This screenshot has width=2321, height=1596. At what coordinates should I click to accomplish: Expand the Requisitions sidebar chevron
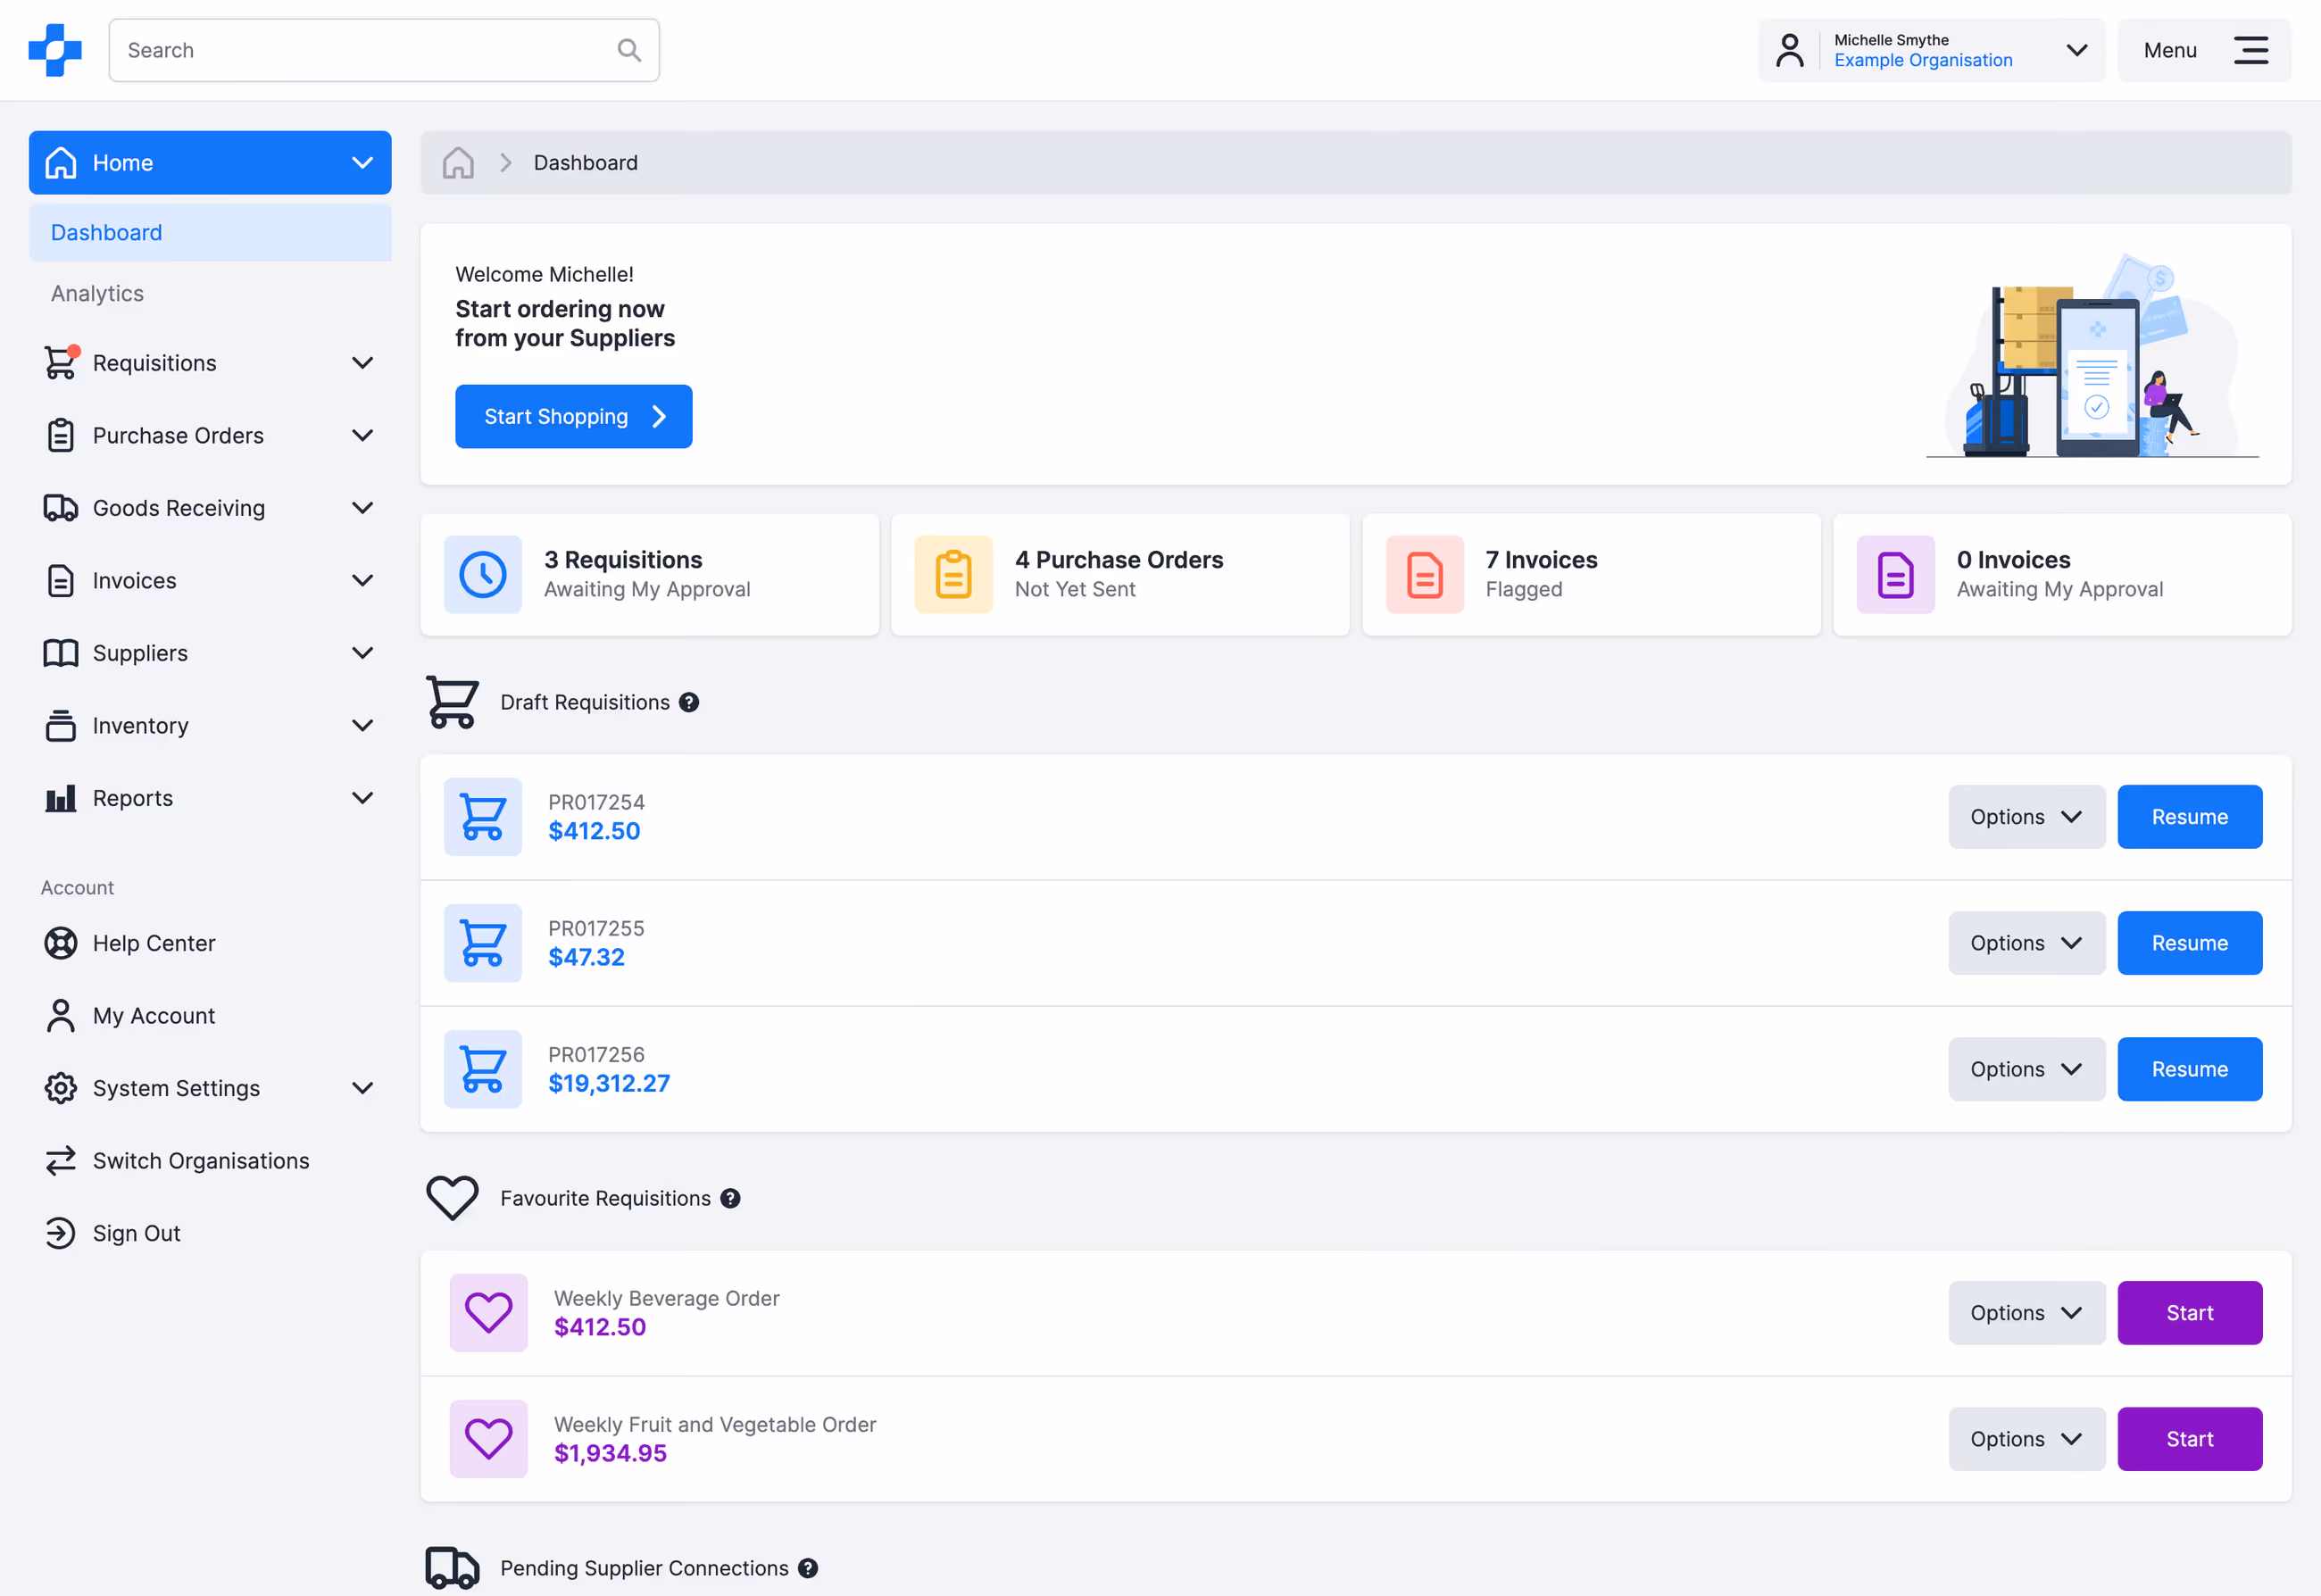[363, 362]
